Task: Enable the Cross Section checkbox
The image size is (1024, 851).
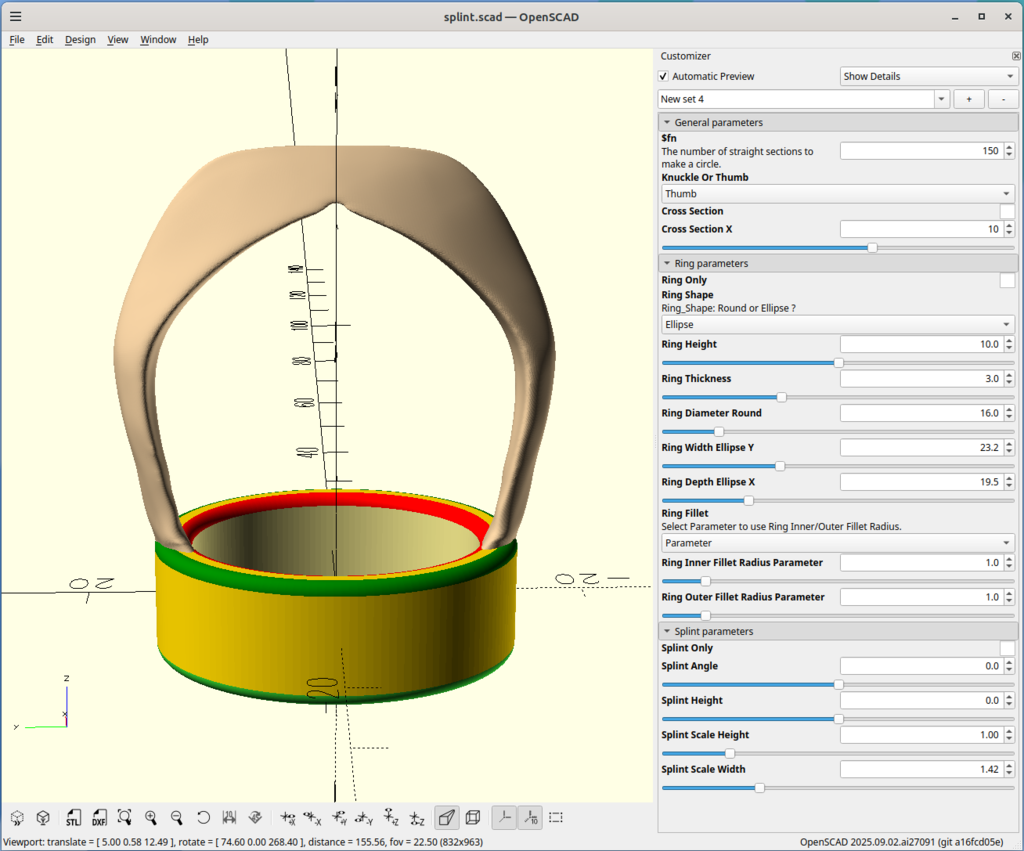Action: tap(1007, 211)
